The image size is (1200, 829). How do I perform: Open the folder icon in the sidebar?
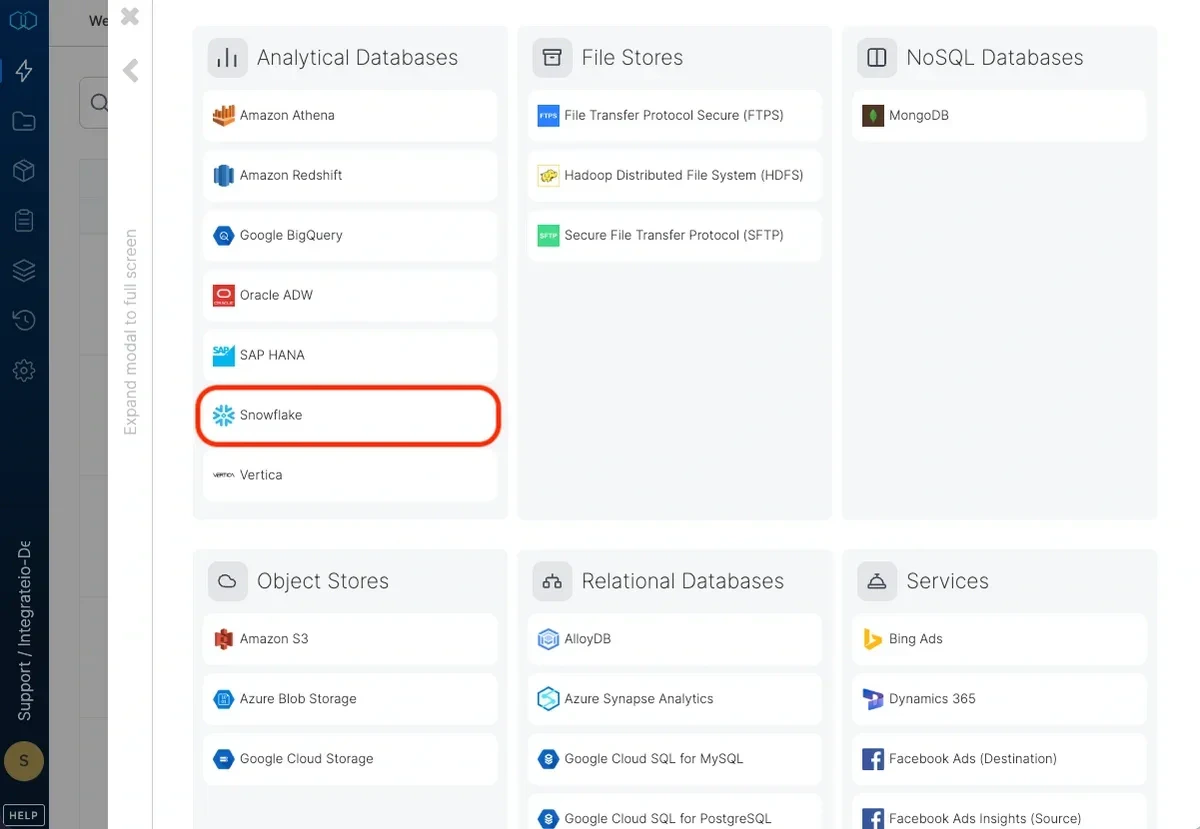coord(24,121)
